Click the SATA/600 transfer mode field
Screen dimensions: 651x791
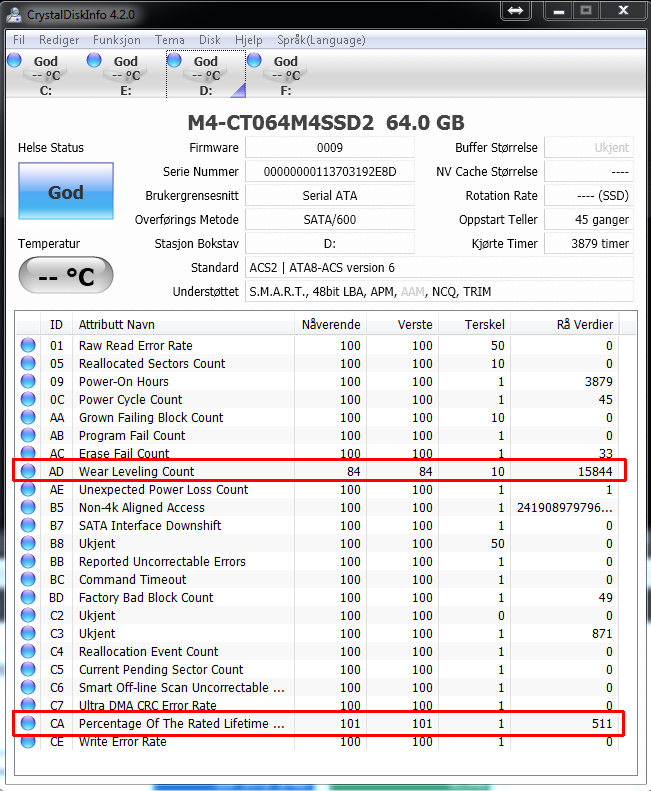coord(330,220)
